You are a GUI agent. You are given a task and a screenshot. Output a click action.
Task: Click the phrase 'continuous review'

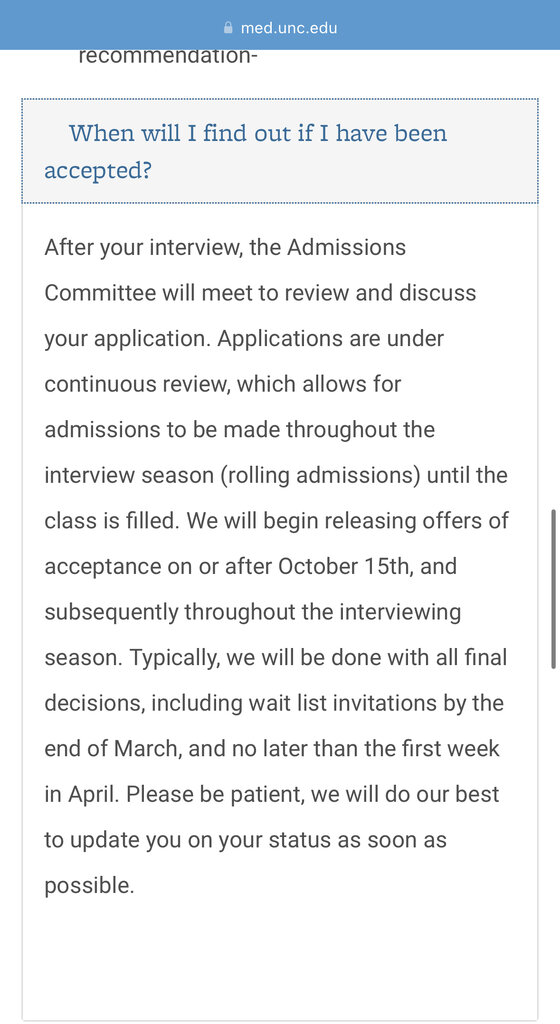point(138,384)
